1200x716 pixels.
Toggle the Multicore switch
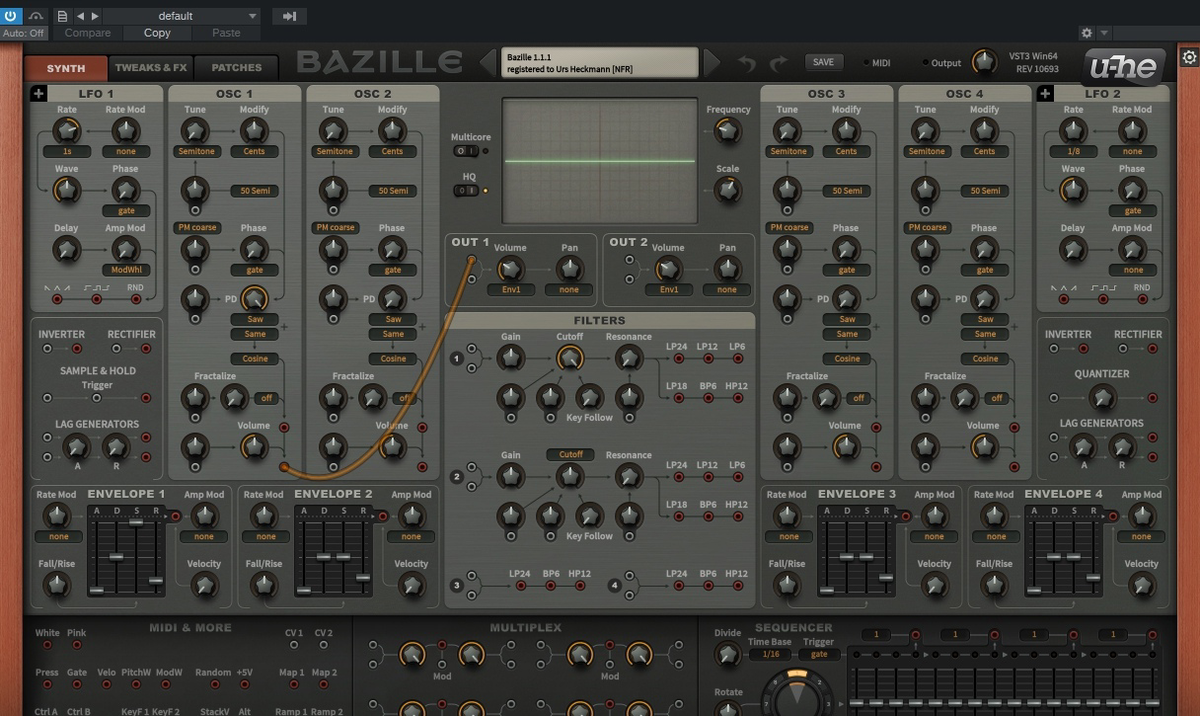tap(465, 151)
